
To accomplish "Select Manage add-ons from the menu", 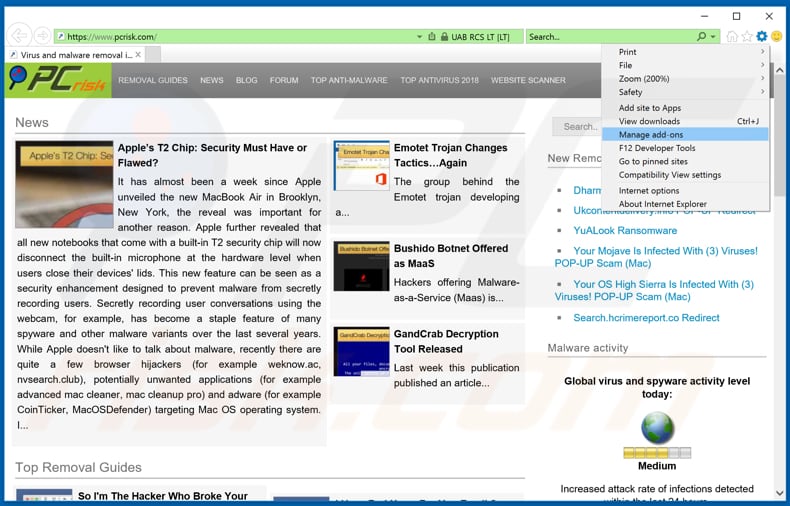I will click(651, 134).
